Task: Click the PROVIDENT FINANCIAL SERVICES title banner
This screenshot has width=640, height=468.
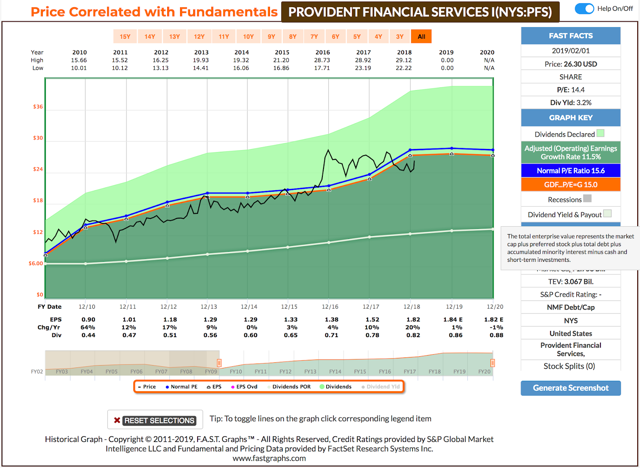Action: pos(420,12)
